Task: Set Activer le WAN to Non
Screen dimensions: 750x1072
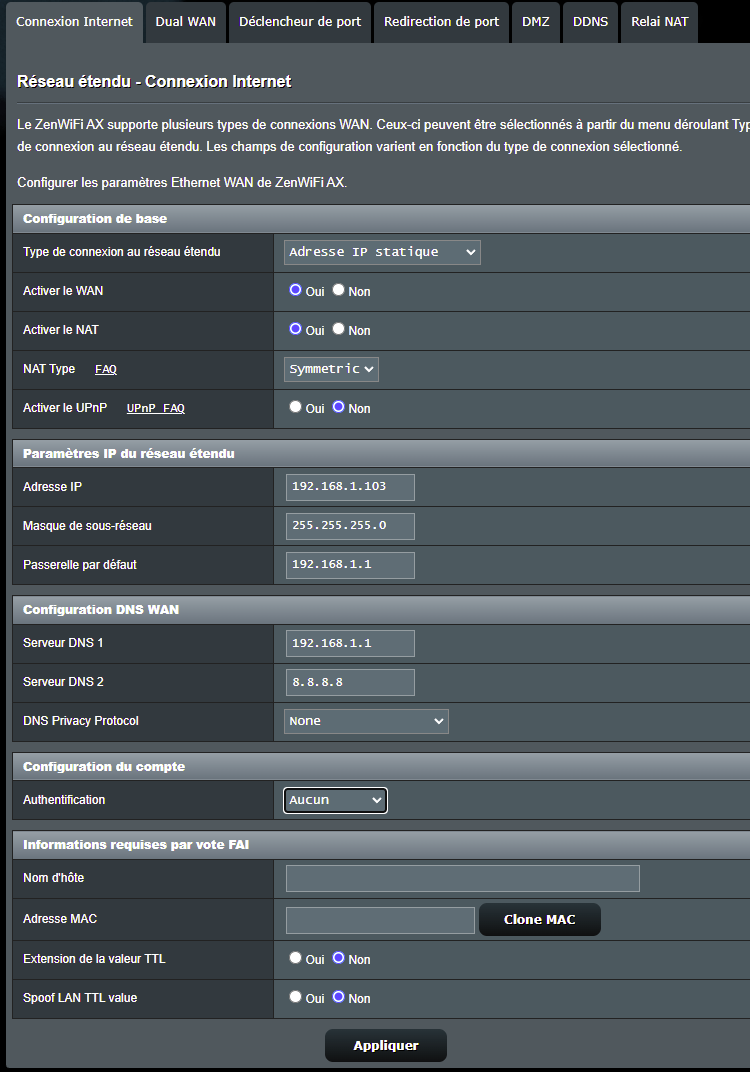Action: 338,290
